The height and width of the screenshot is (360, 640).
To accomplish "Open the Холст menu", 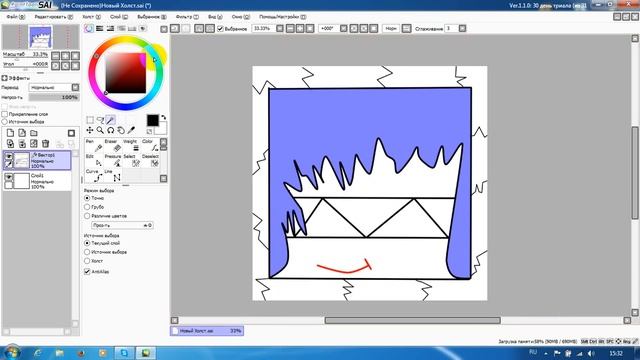I will tap(91, 17).
